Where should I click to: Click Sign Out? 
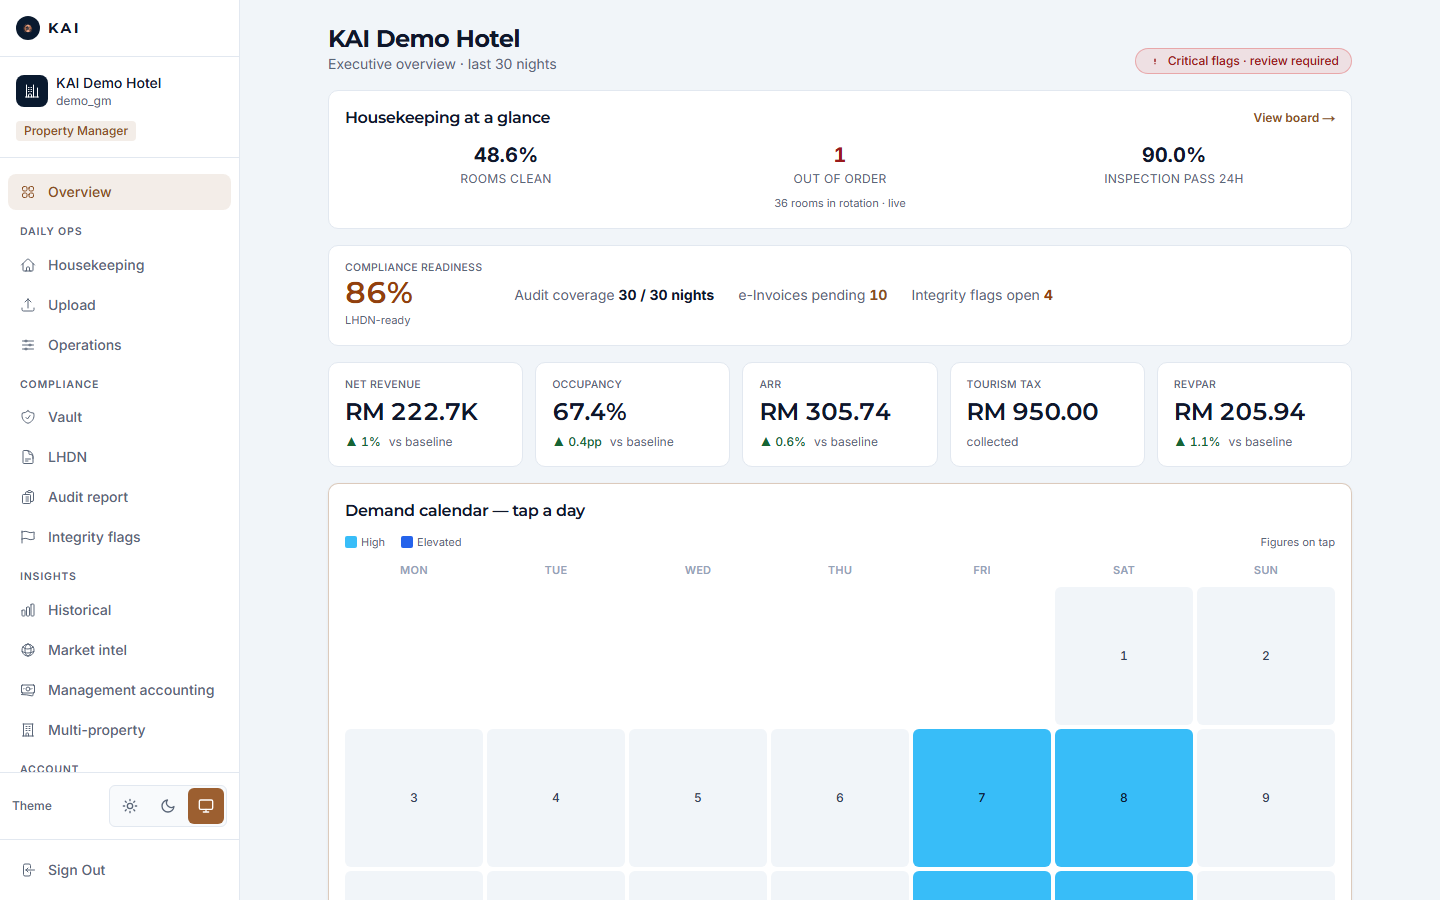pos(119,870)
